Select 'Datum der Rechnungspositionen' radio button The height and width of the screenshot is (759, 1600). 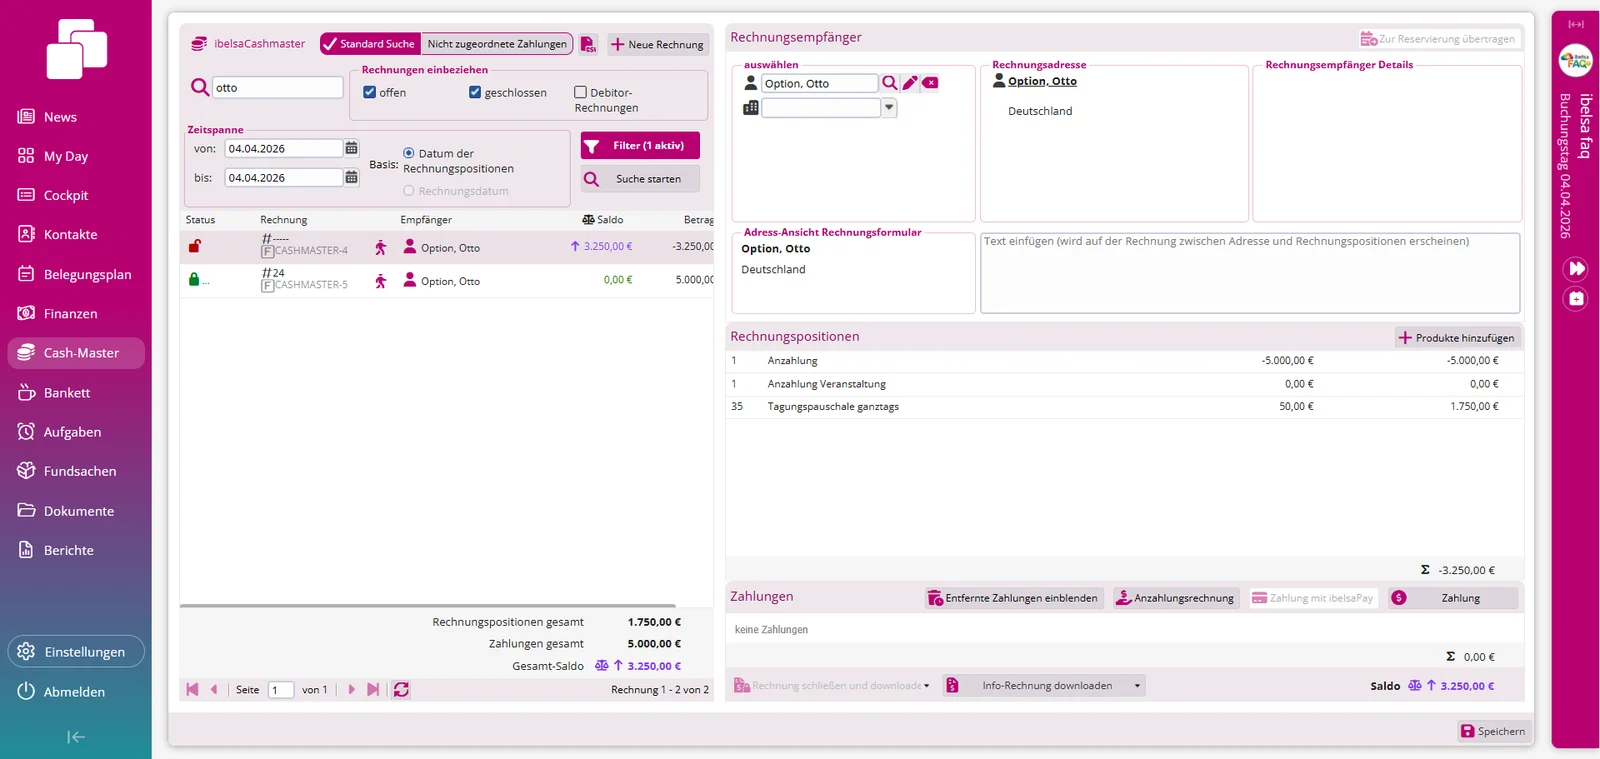tap(408, 153)
